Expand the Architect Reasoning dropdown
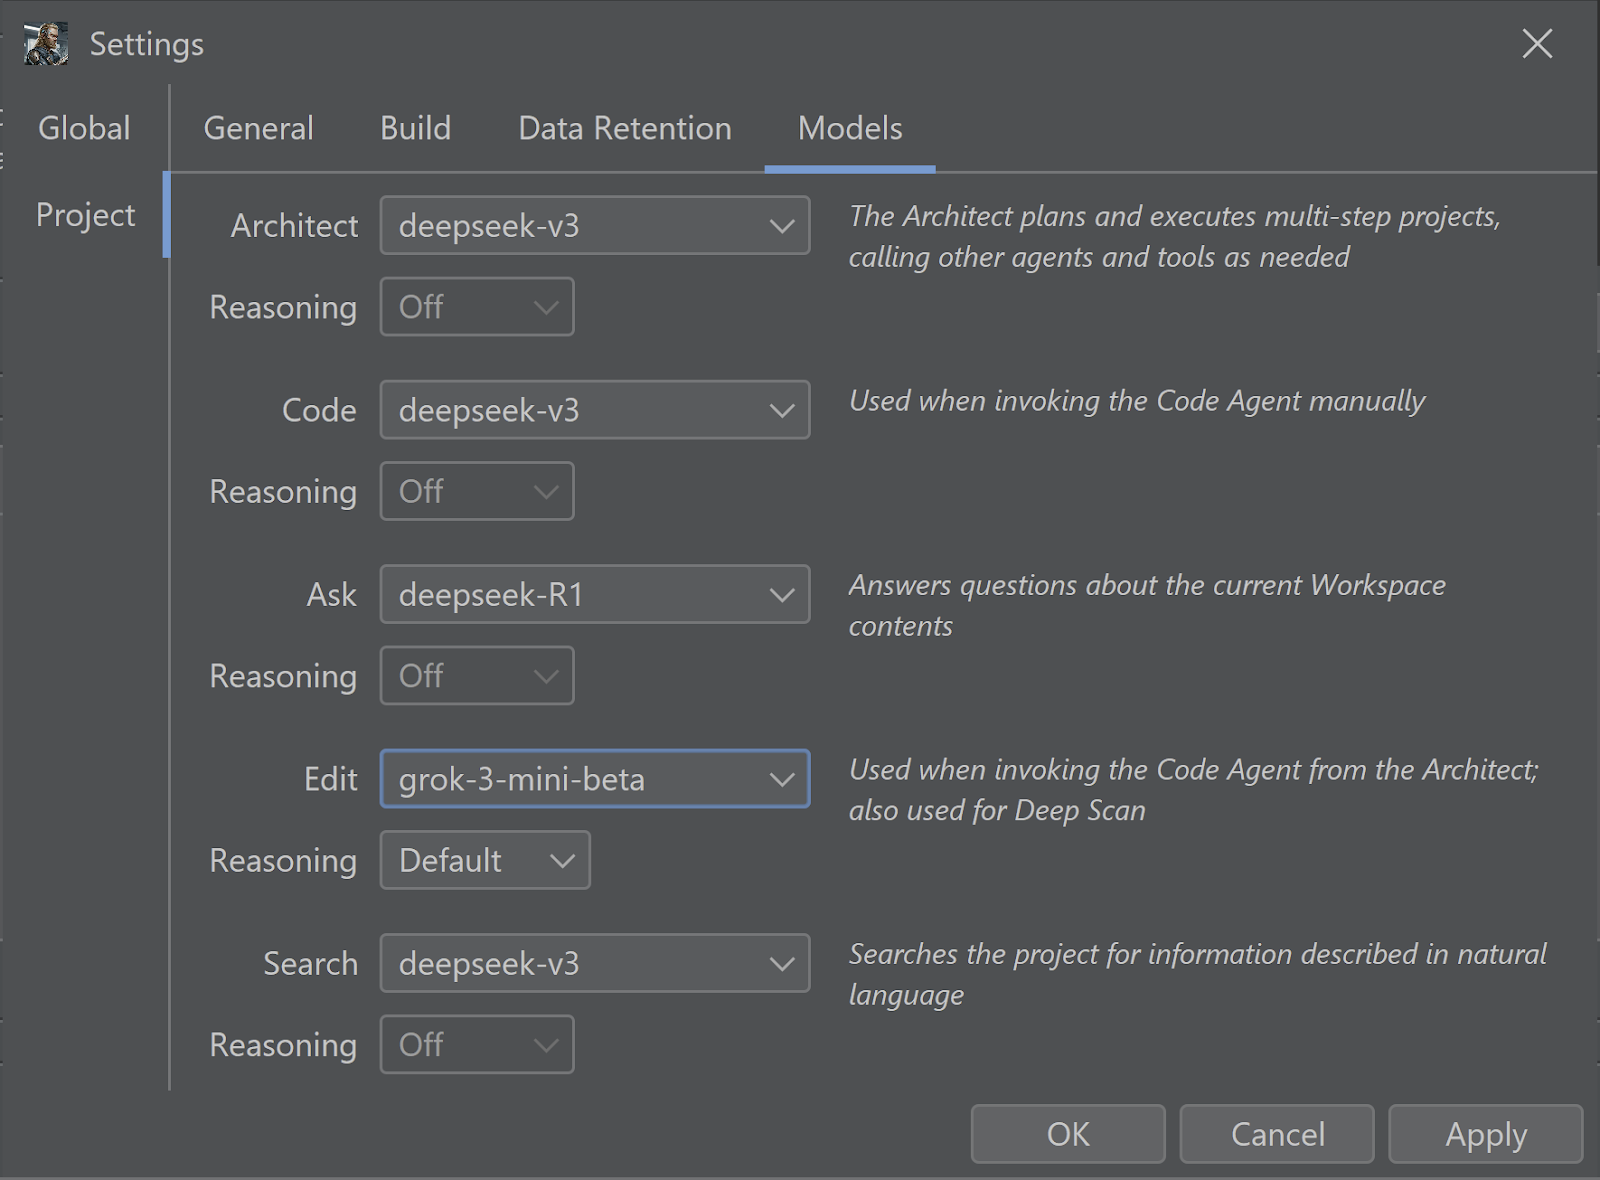1600x1180 pixels. [x=477, y=307]
